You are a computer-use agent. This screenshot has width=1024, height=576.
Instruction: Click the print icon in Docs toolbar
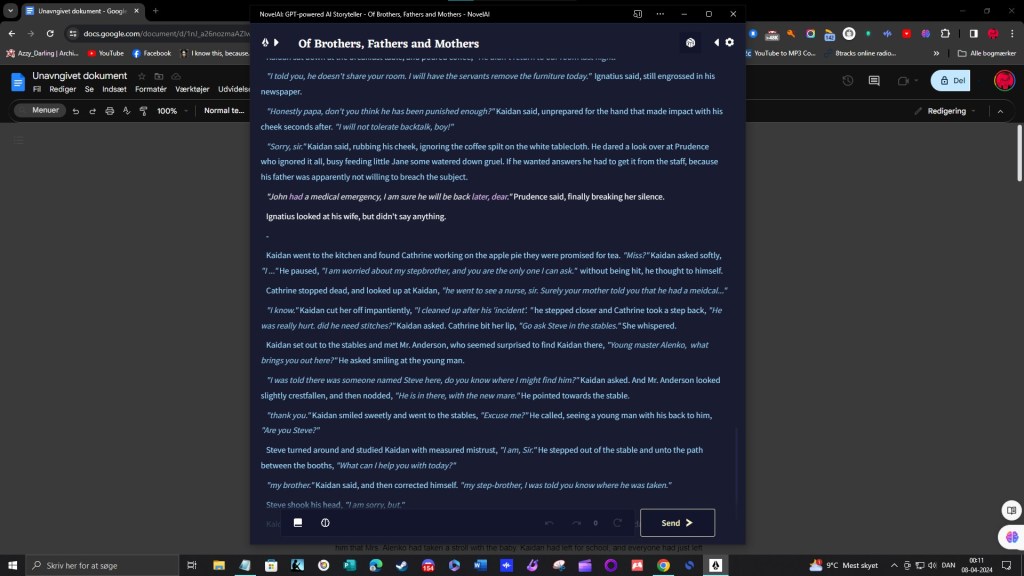pos(108,111)
